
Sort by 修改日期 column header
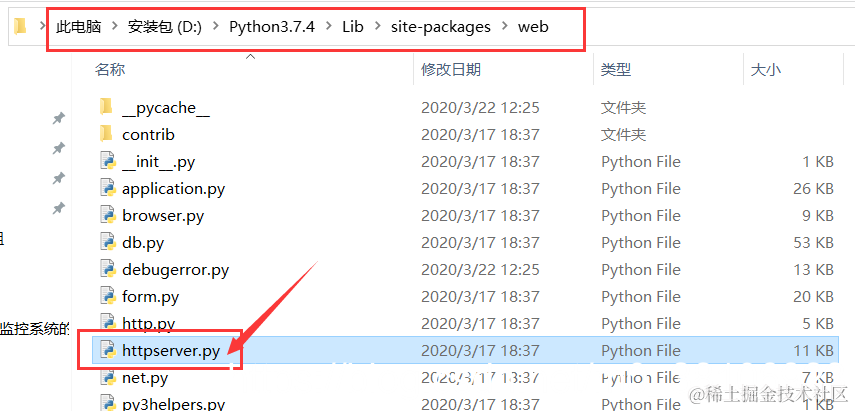[x=451, y=70]
